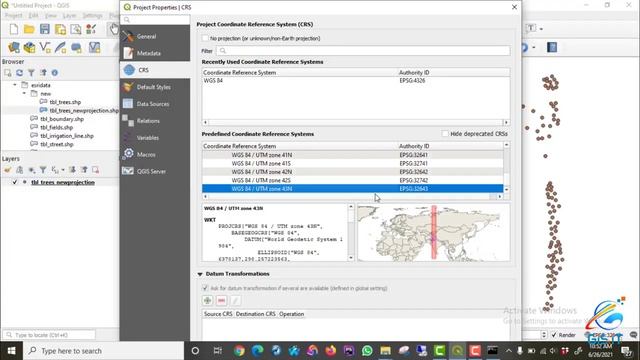640x360 pixels.
Task: Click New Temporary Scratch Layer icon
Action: tap(76, 48)
